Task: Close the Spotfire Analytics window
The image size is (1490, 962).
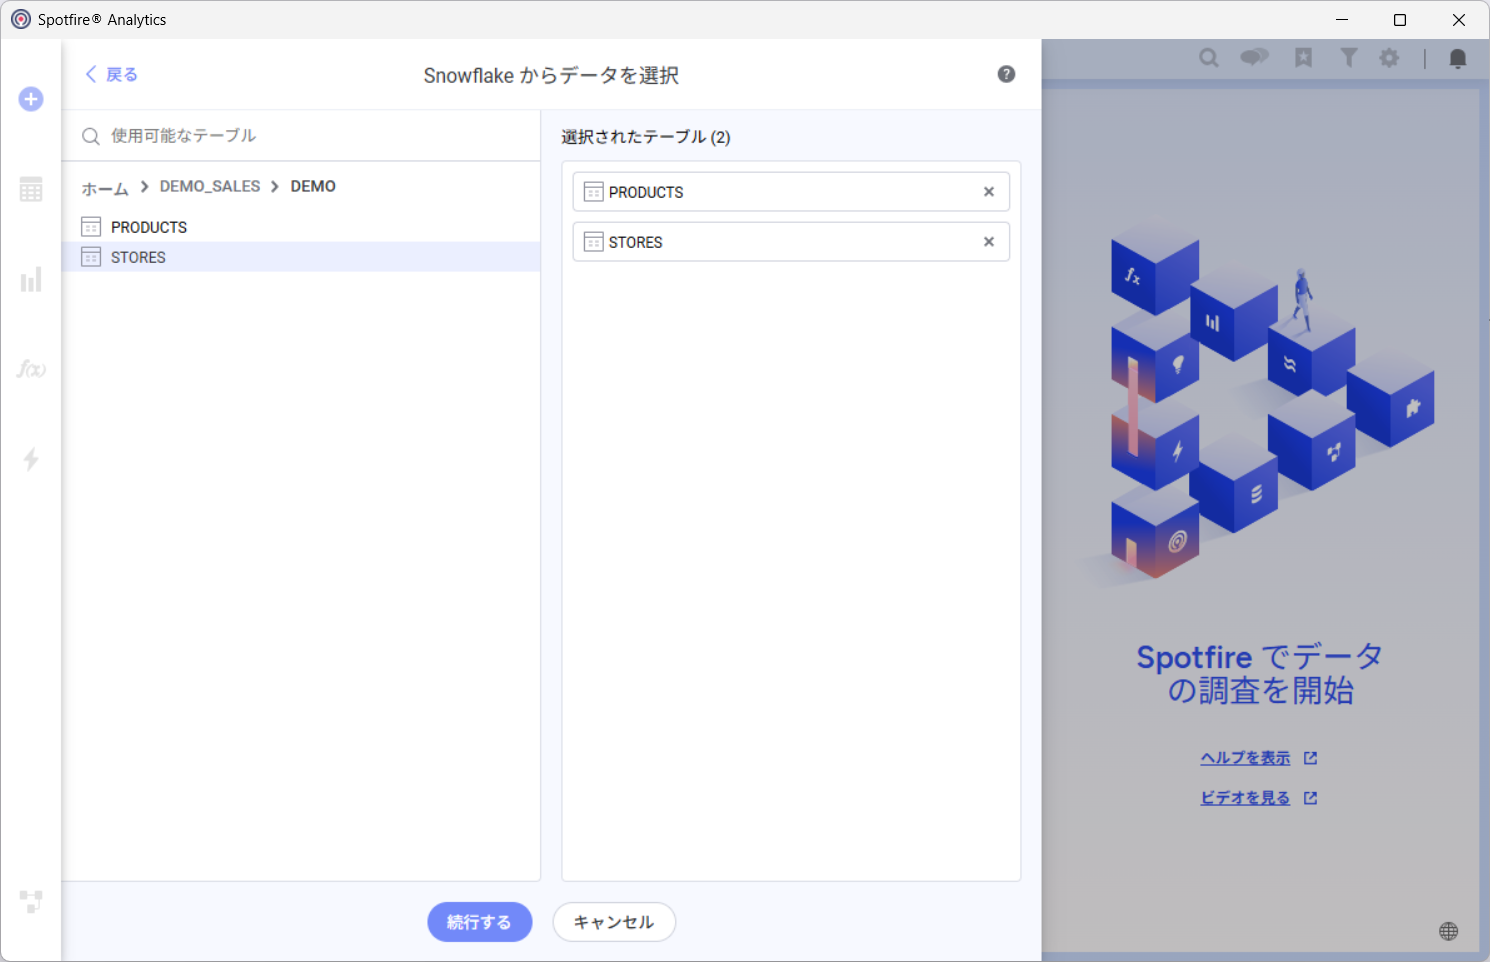Action: (x=1459, y=19)
